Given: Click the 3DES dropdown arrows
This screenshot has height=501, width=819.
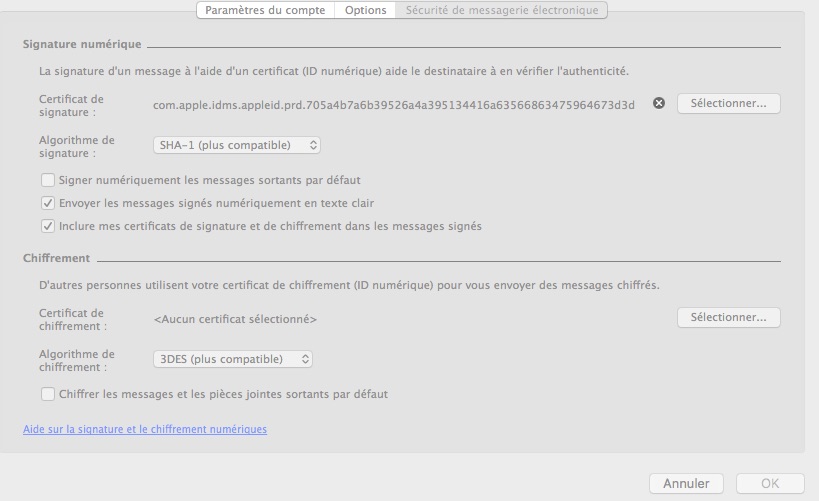Looking at the screenshot, I should [306, 359].
